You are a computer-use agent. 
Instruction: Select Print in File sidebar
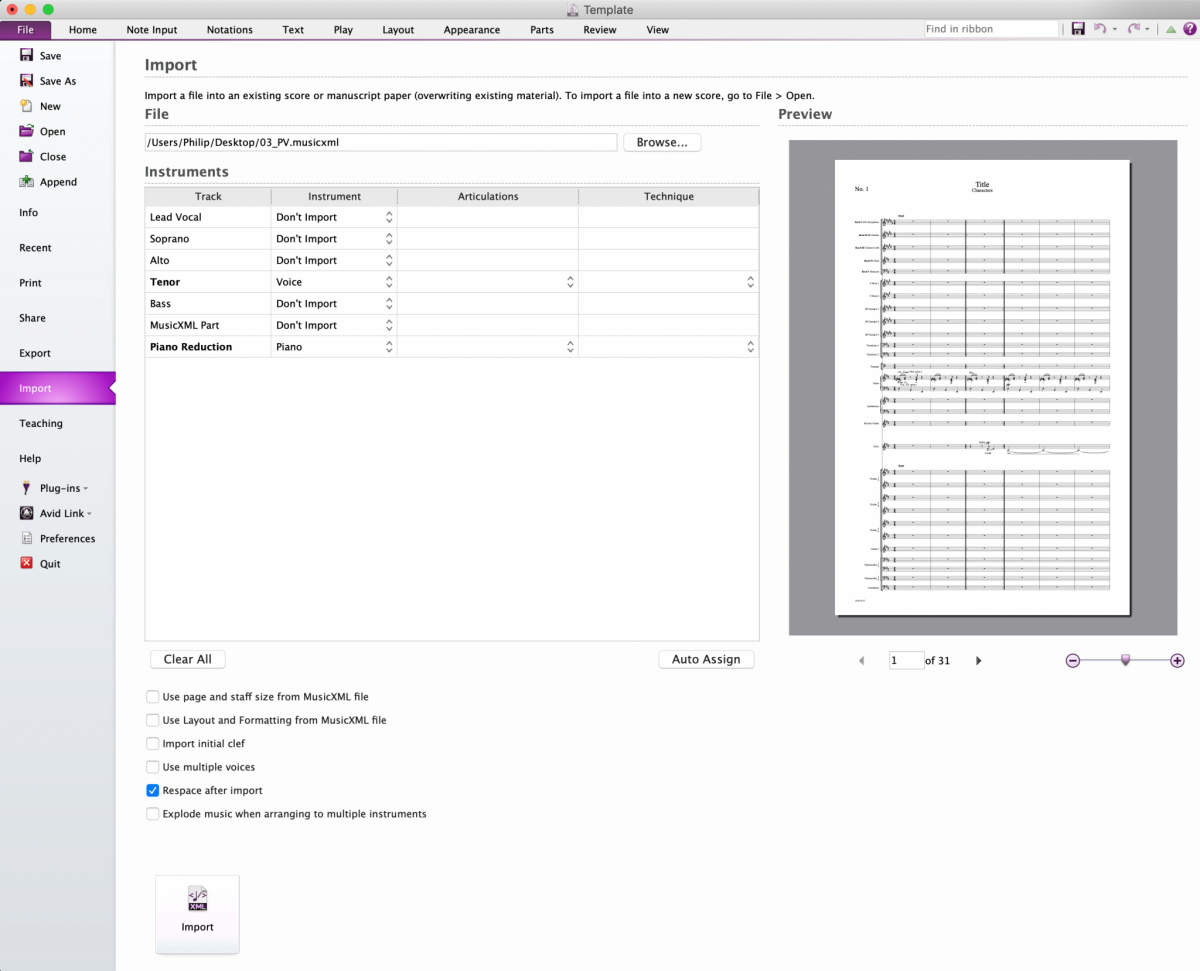(x=30, y=283)
